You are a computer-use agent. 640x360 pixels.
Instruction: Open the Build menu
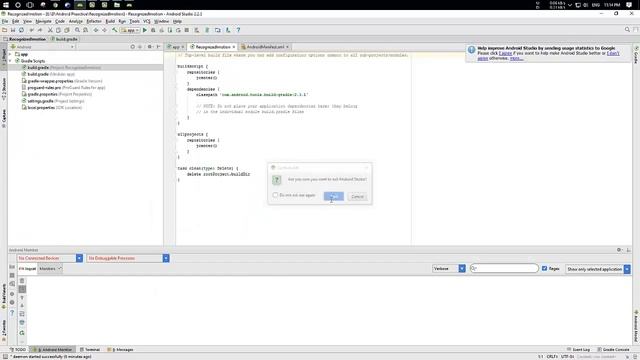click(x=110, y=21)
